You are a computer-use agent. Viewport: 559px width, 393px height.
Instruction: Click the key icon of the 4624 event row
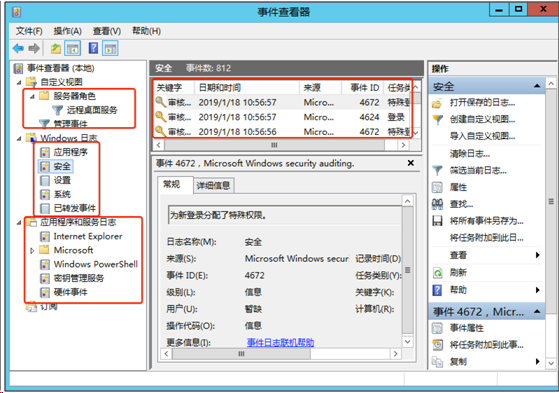point(161,117)
